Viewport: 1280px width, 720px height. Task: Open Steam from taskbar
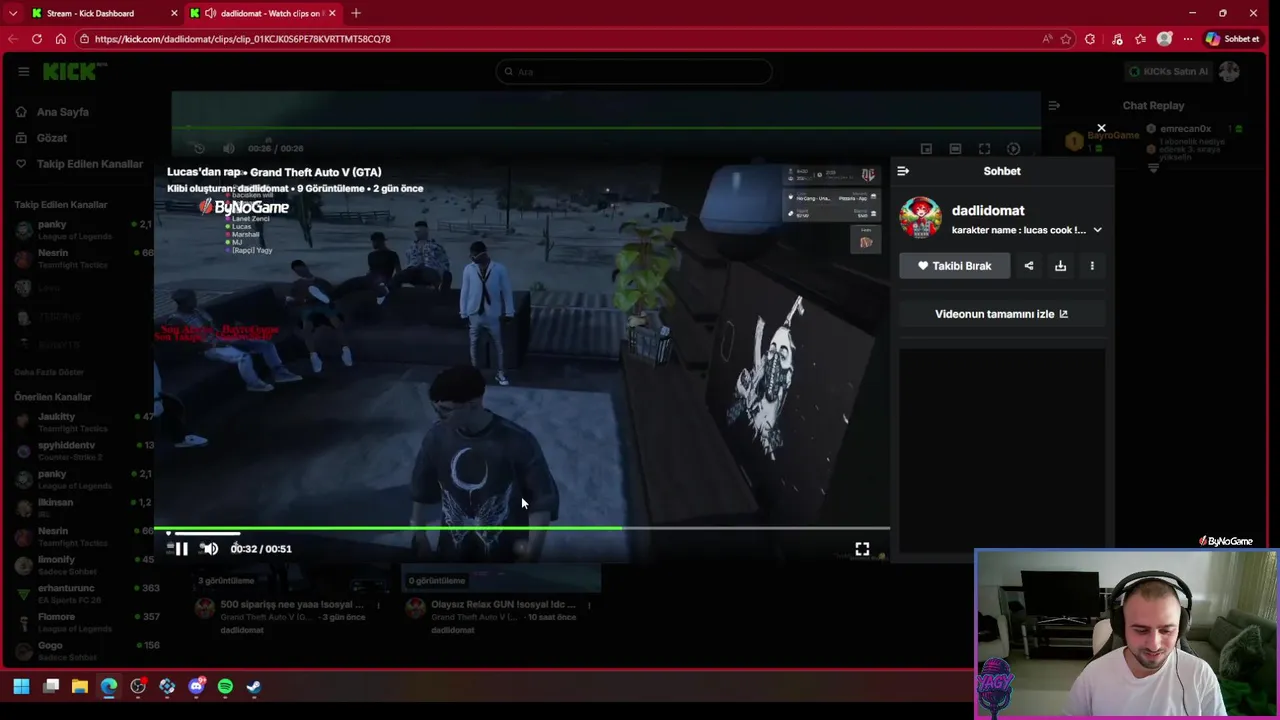[x=254, y=686]
